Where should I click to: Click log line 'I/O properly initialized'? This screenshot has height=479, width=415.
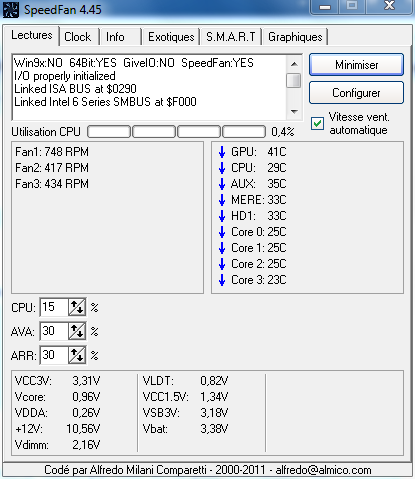[65, 76]
